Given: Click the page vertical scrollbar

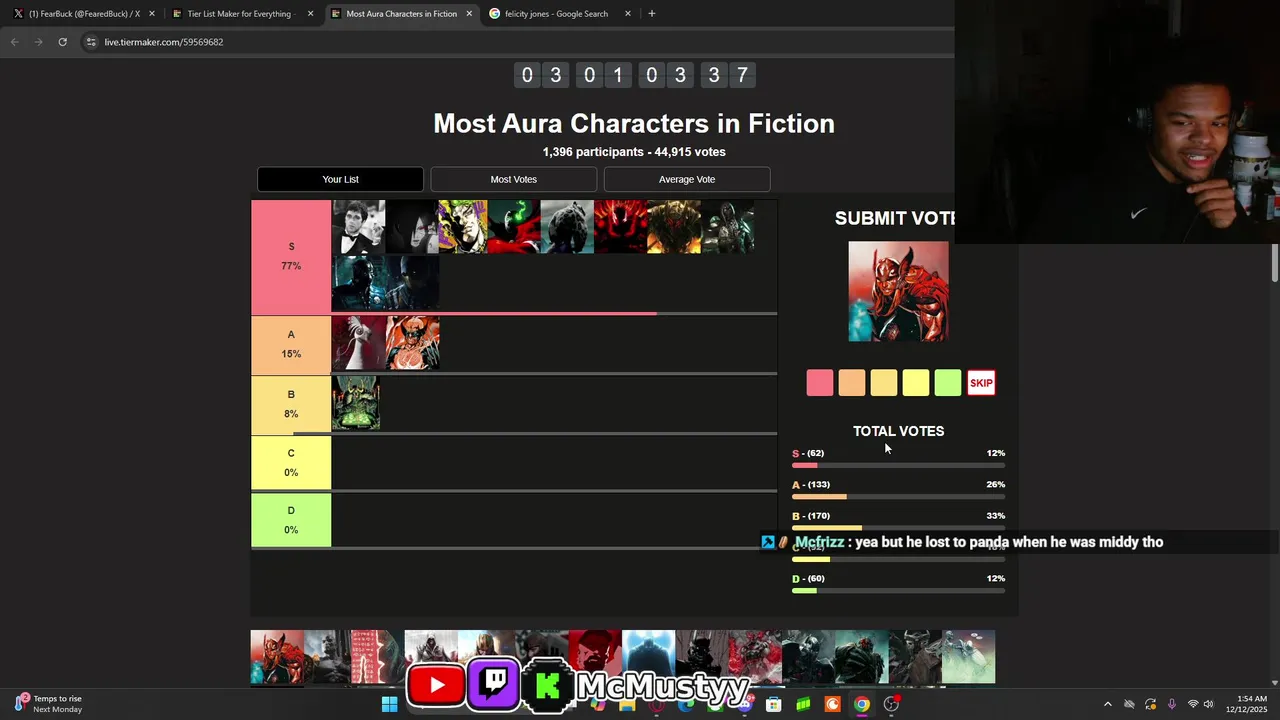Looking at the screenshot, I should tap(1274, 261).
